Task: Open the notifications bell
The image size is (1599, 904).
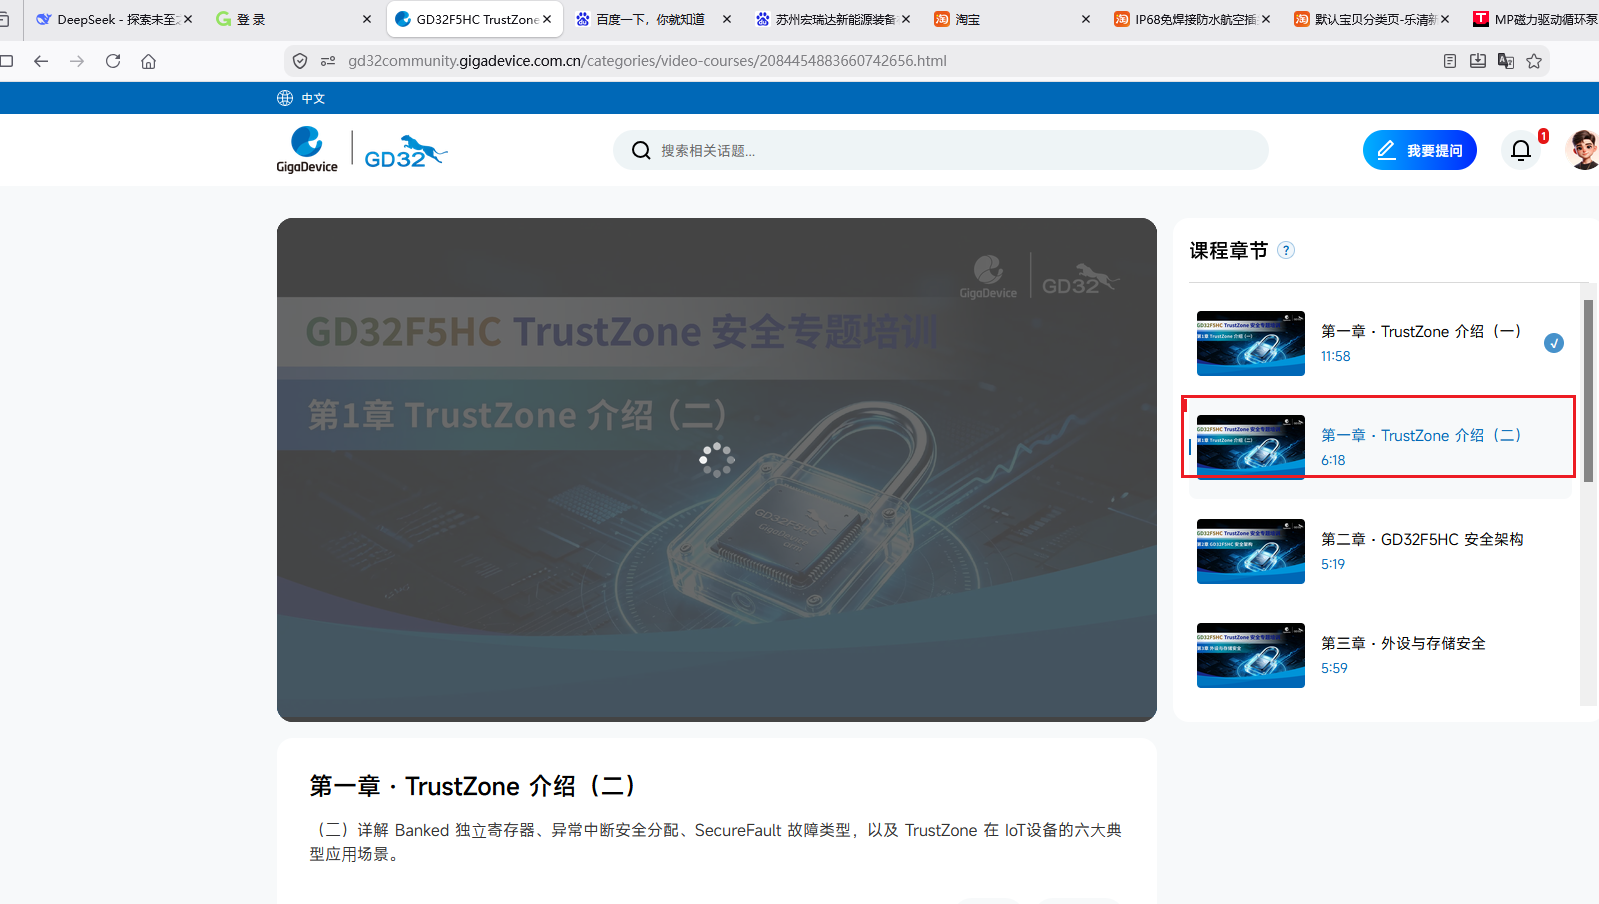Action: pos(1521,150)
